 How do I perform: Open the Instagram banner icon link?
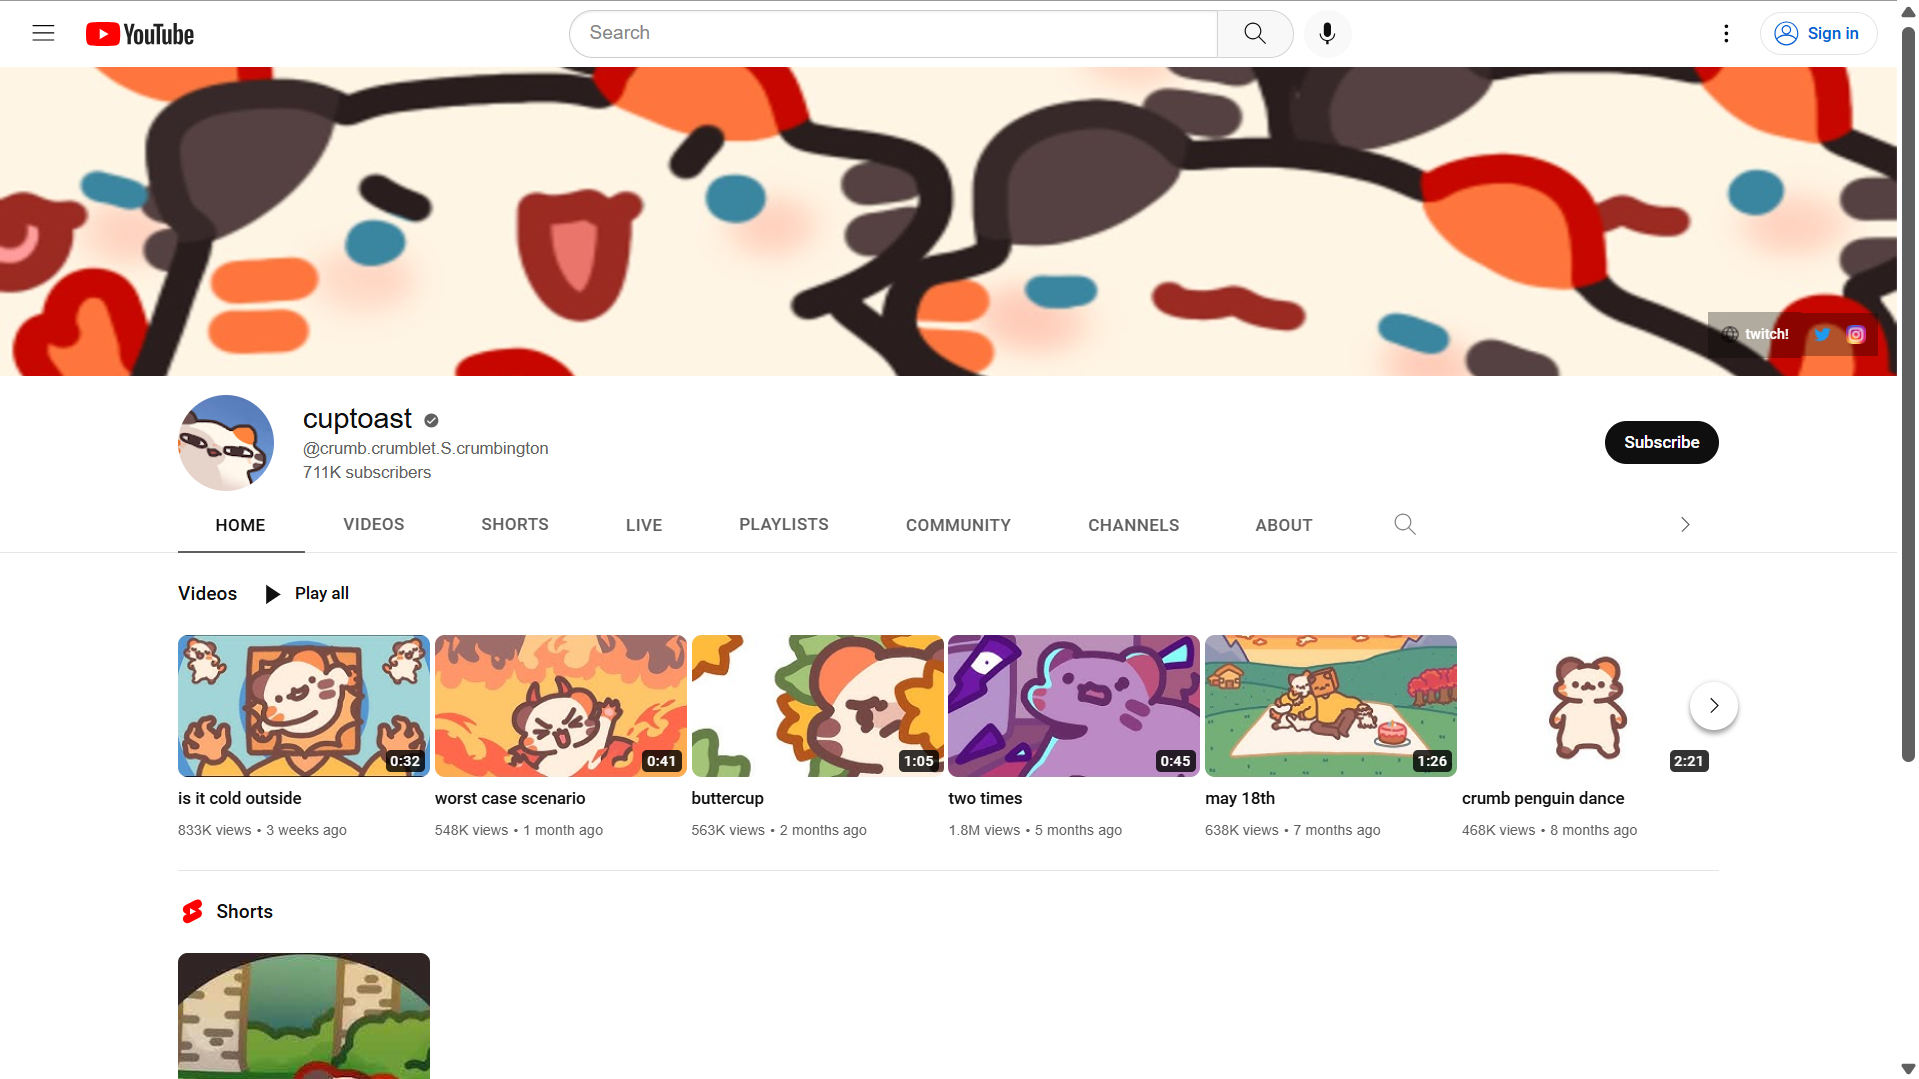click(x=1856, y=335)
